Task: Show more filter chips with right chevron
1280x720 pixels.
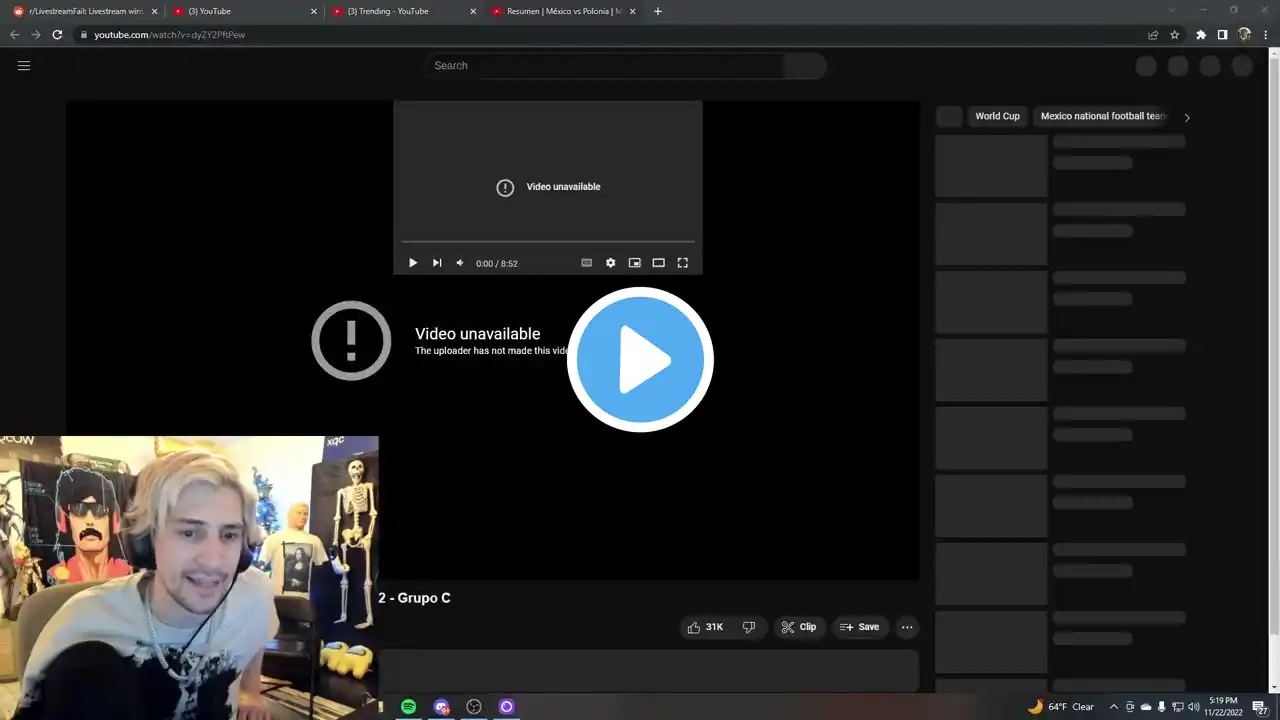Action: (x=1187, y=117)
